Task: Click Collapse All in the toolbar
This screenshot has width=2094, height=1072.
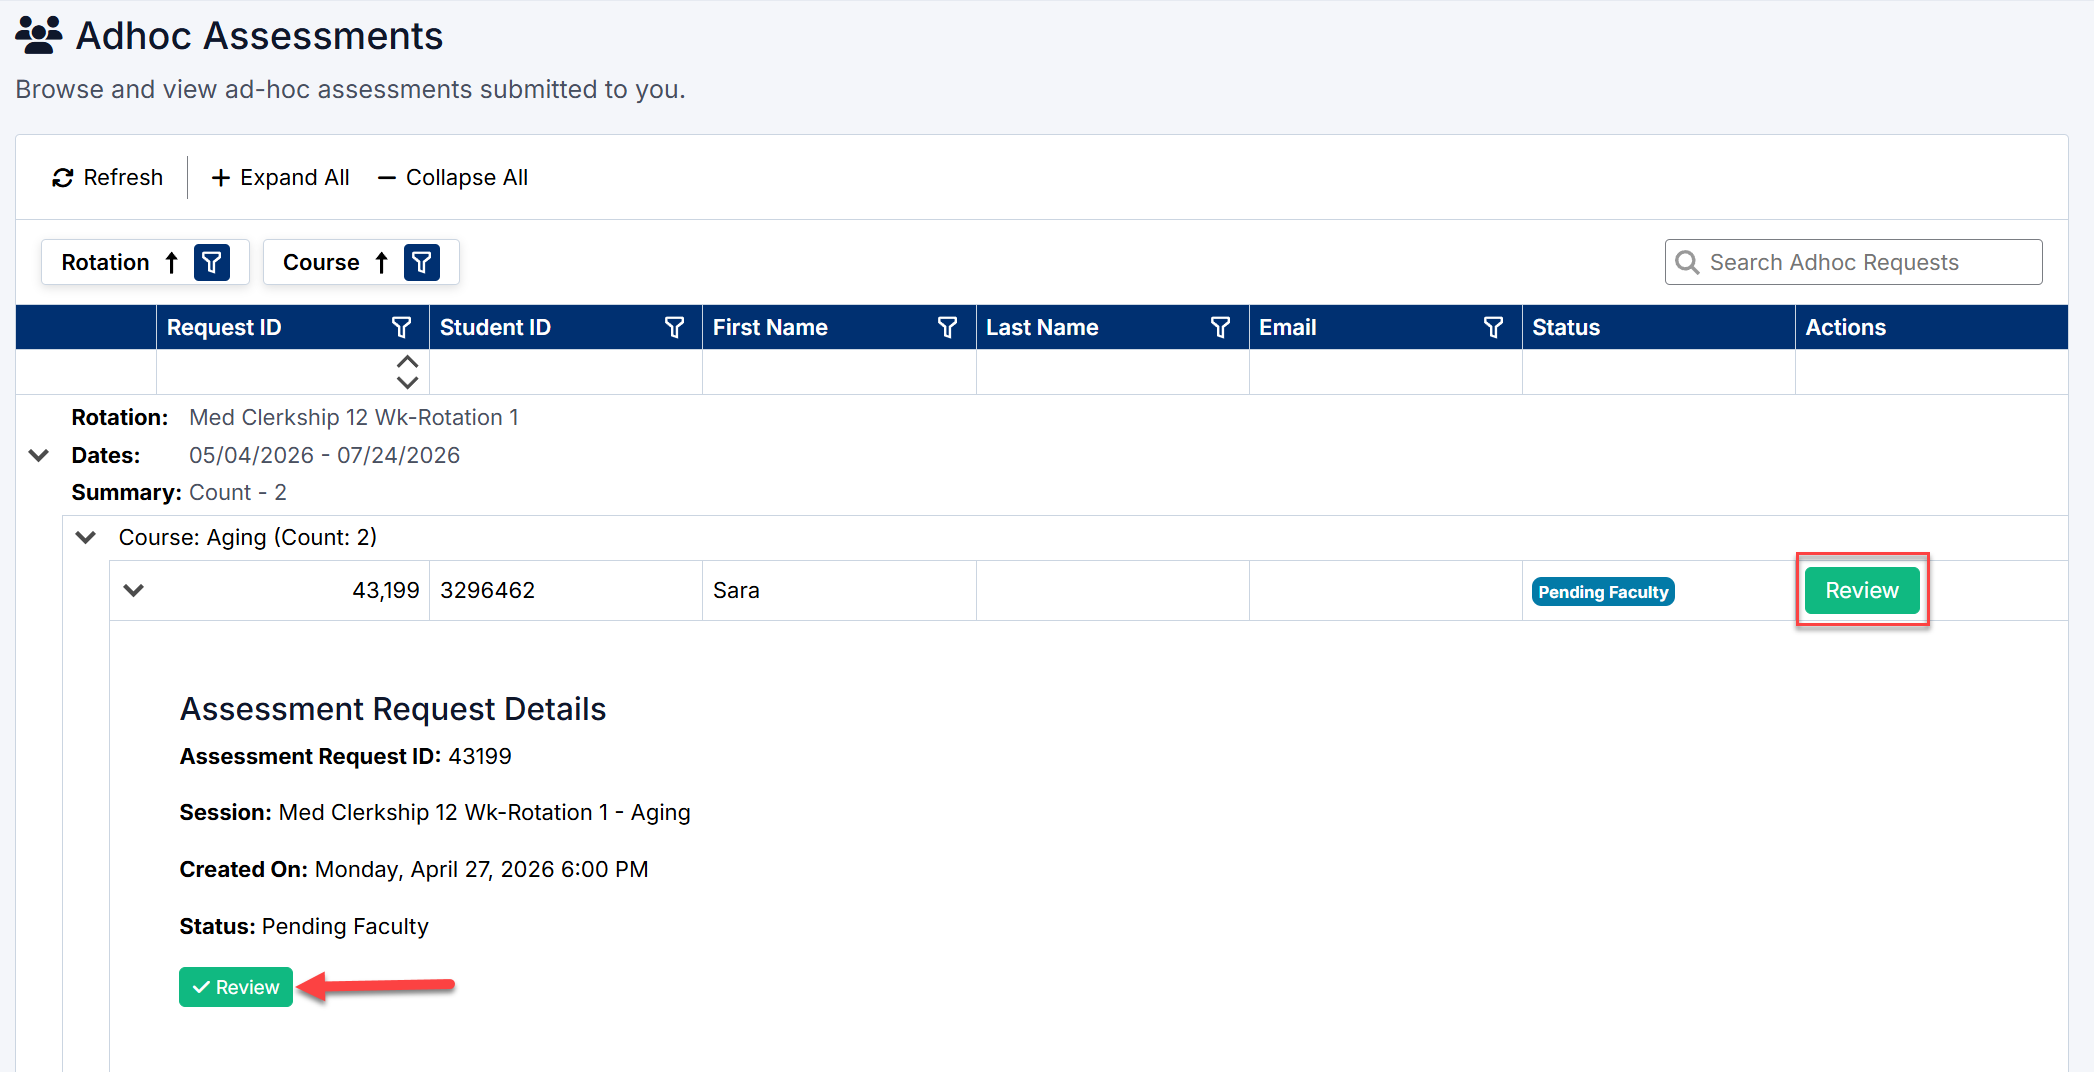Action: tap(453, 178)
